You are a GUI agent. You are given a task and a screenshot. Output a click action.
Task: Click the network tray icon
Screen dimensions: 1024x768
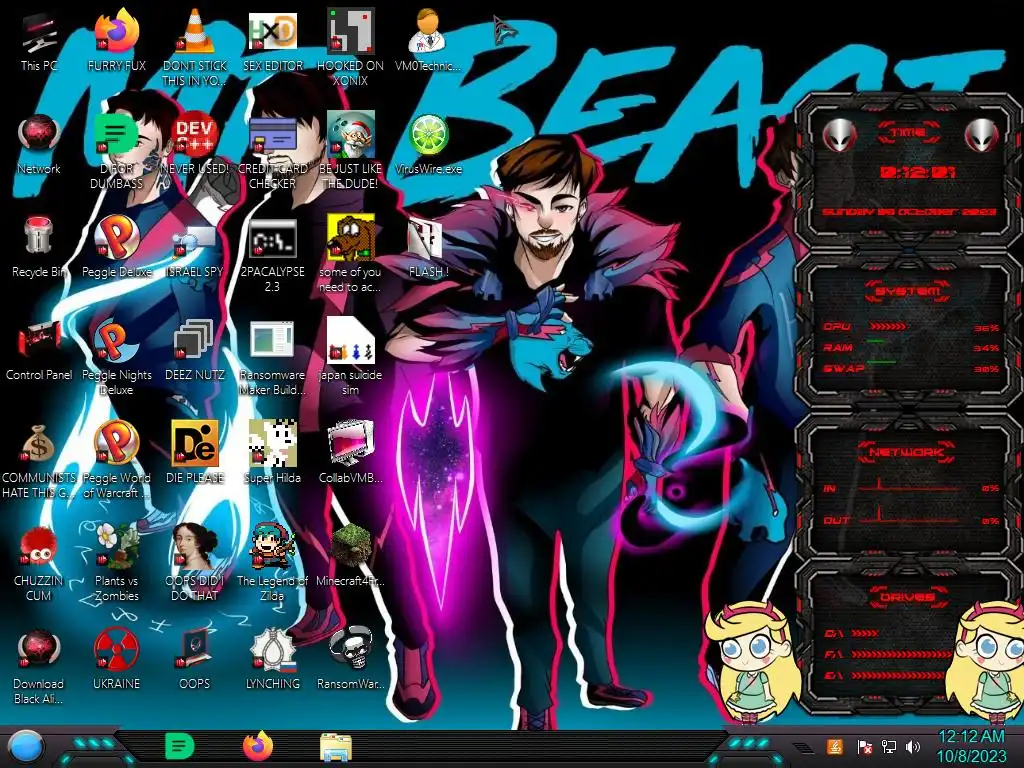pyautogui.click(x=888, y=747)
